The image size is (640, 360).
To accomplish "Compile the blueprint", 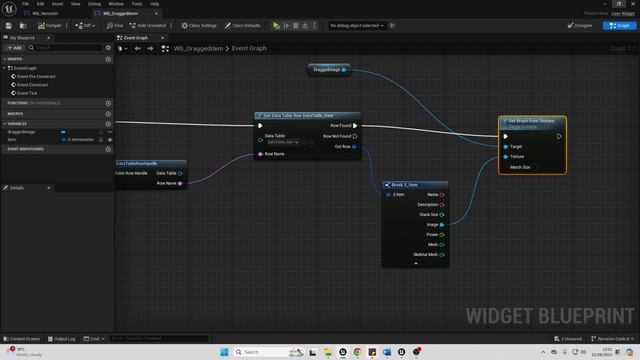I will pos(49,26).
